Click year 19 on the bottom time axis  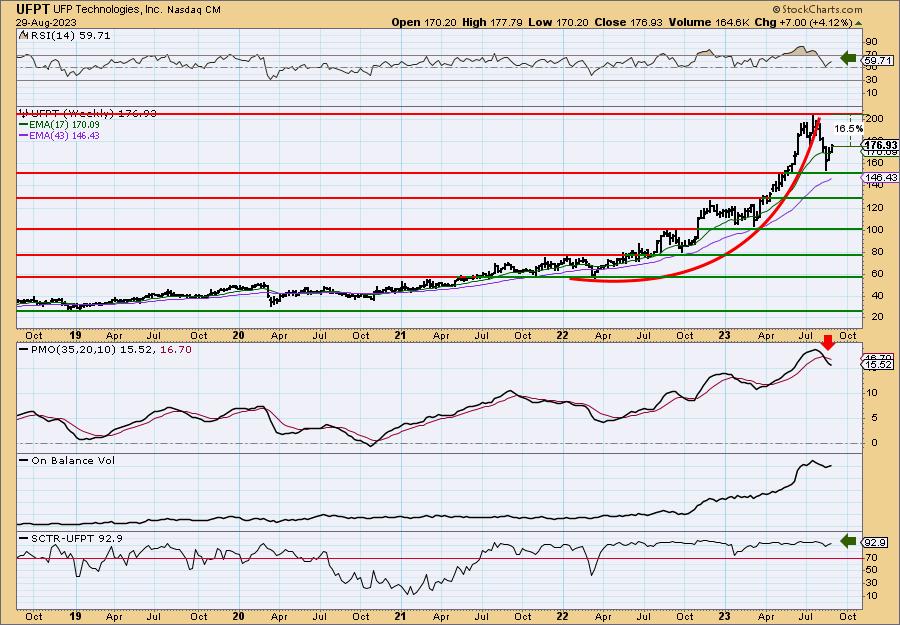pos(75,616)
